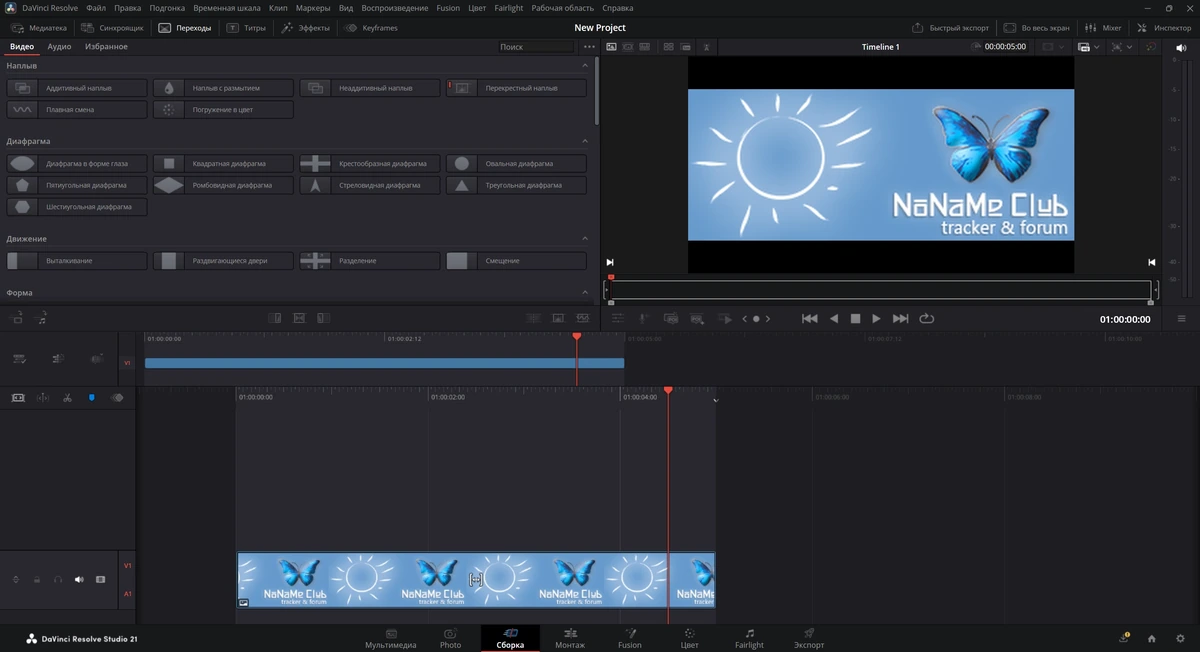Open the Правка menu
The height and width of the screenshot is (652, 1200).
pyautogui.click(x=128, y=8)
